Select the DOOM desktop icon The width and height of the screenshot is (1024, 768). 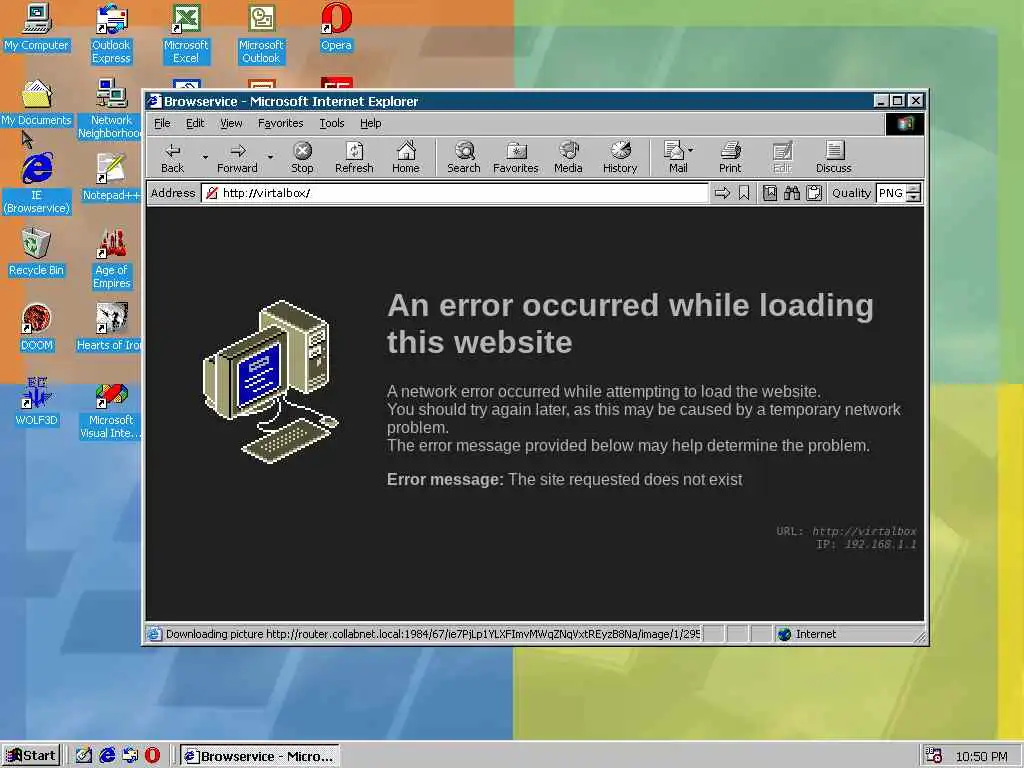(x=37, y=328)
